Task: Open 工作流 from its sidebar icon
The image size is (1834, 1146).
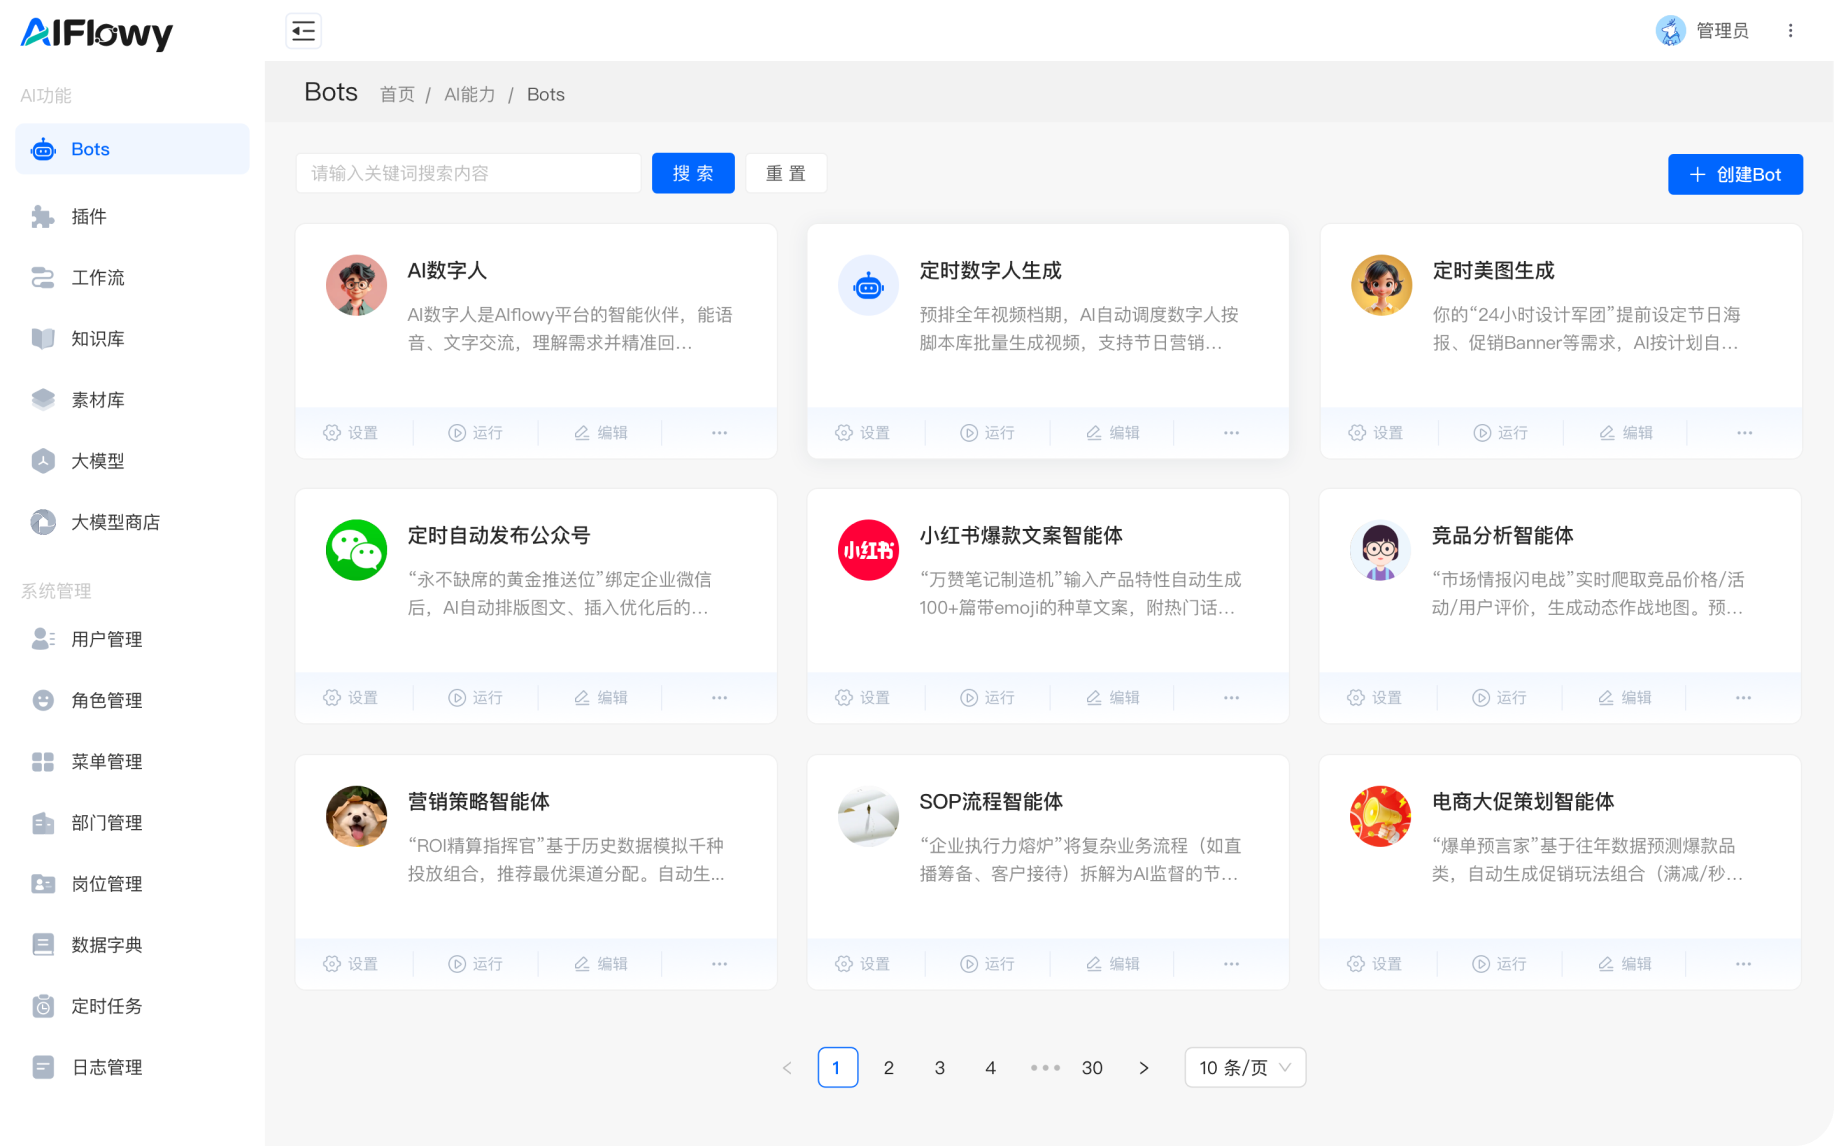Action: [x=43, y=278]
